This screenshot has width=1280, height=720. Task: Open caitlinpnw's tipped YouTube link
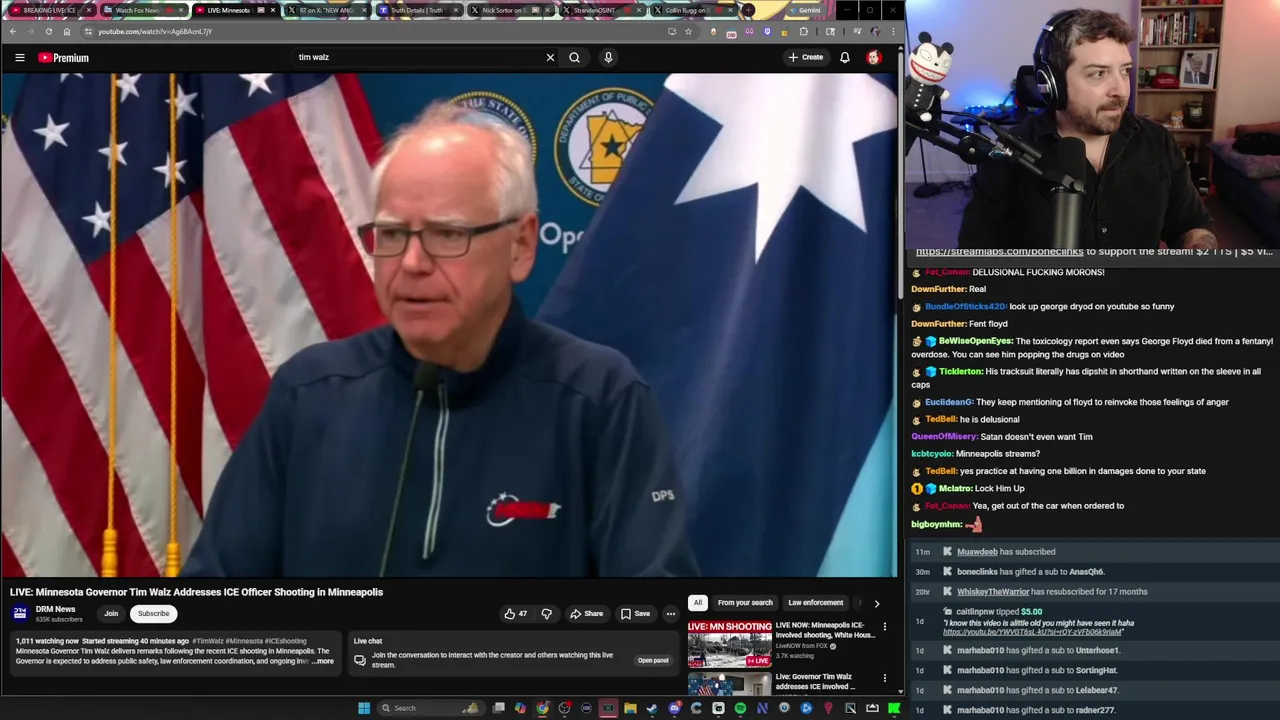coord(1032,632)
